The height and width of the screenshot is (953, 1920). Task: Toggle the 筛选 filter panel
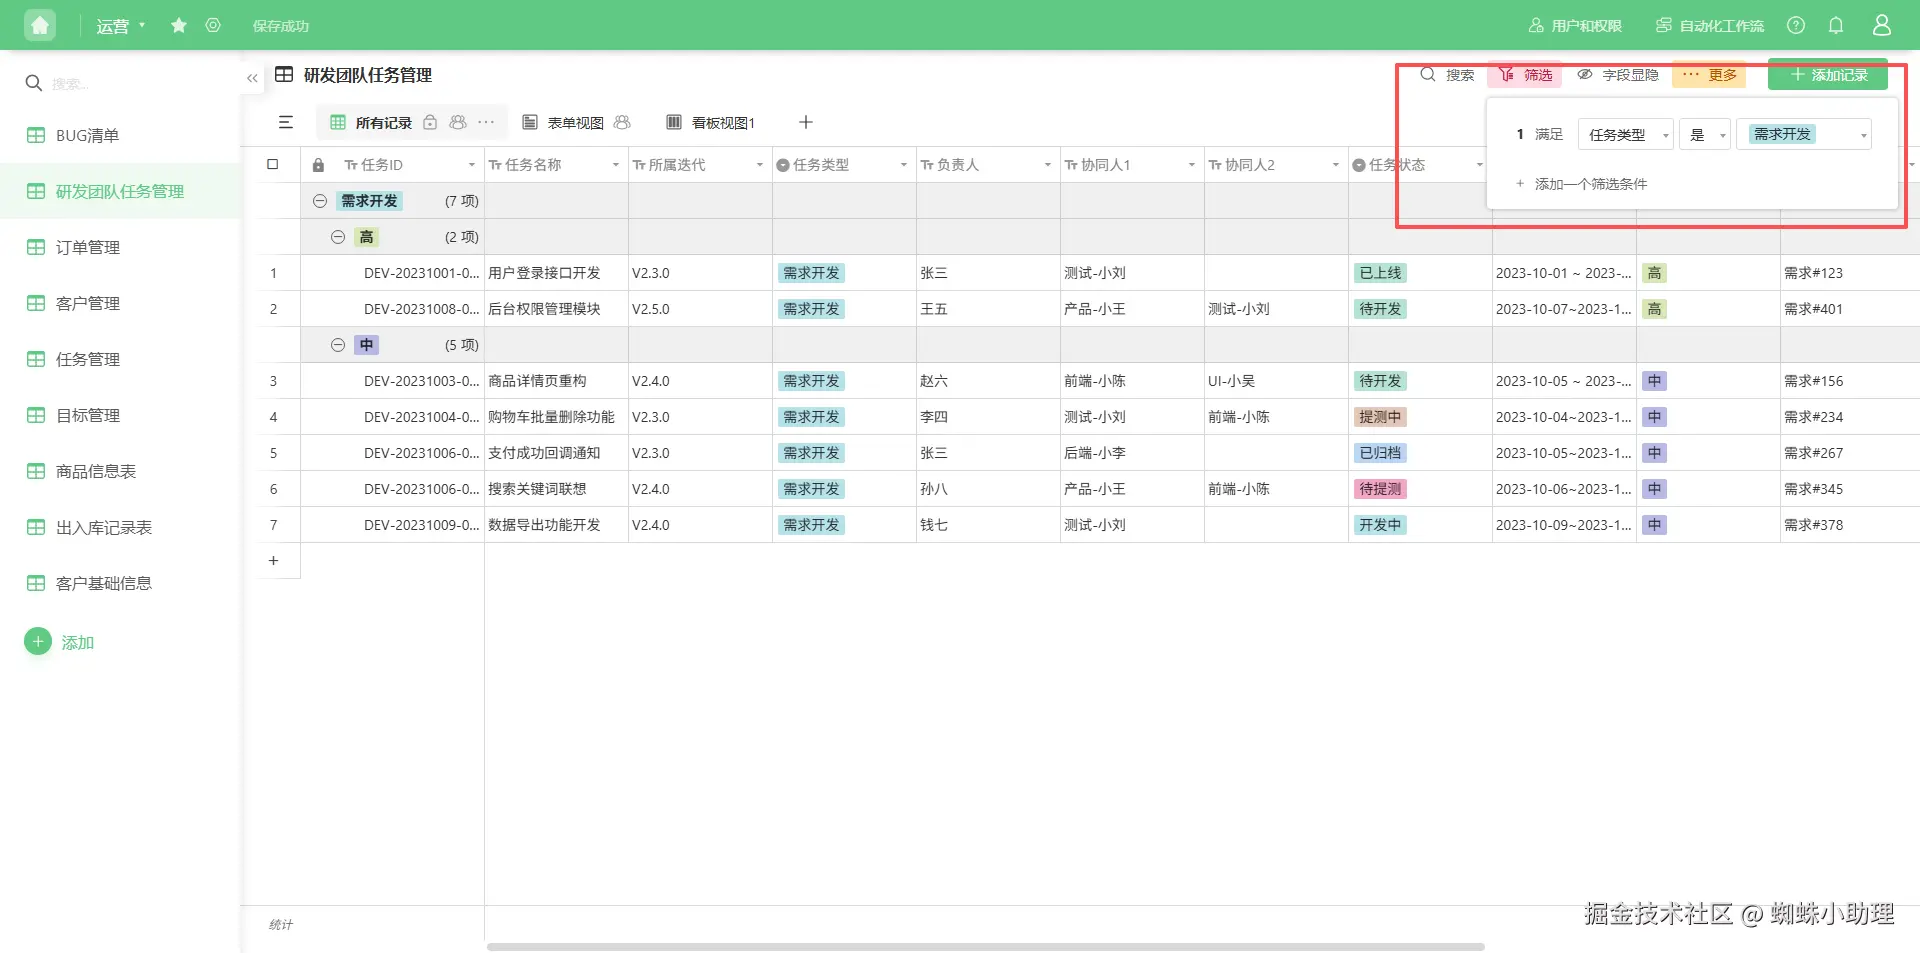[1526, 75]
